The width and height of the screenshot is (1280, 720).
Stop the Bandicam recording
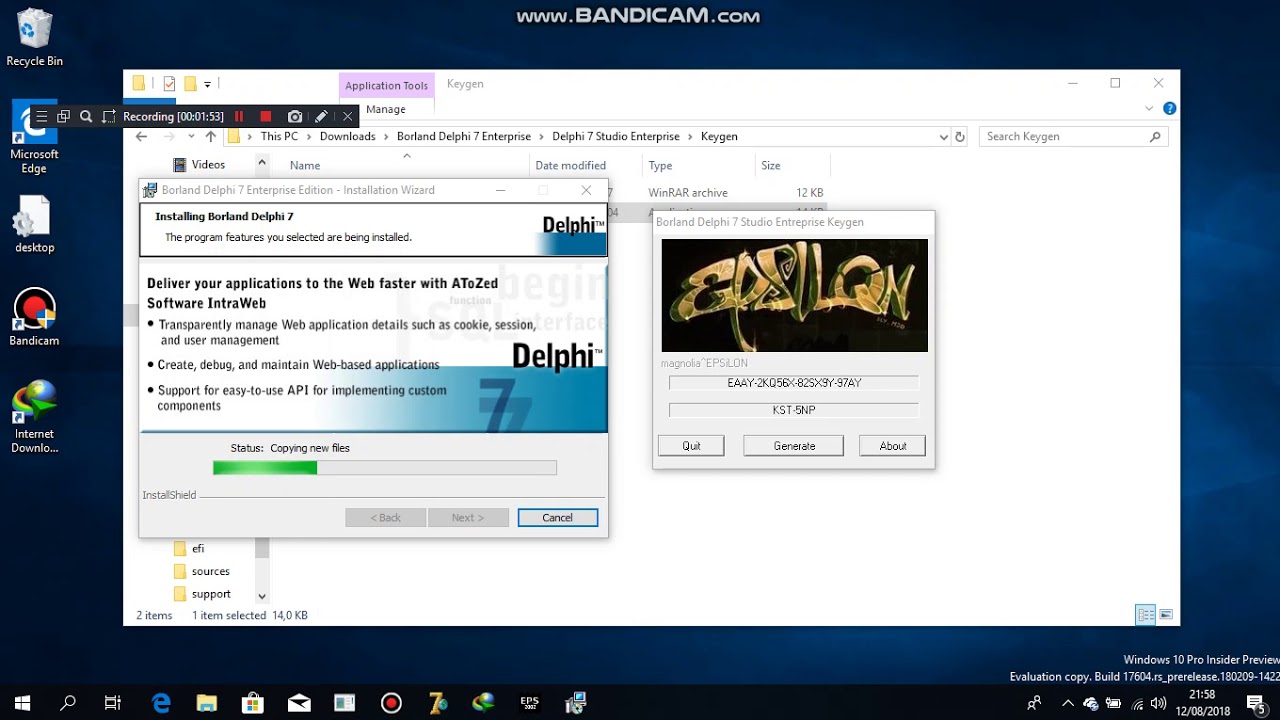[265, 117]
